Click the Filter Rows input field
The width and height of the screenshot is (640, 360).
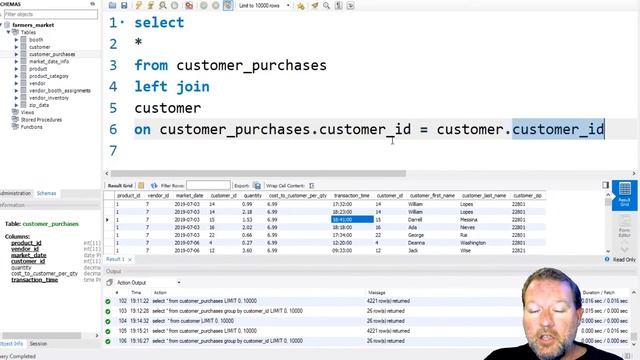pyautogui.click(x=208, y=186)
